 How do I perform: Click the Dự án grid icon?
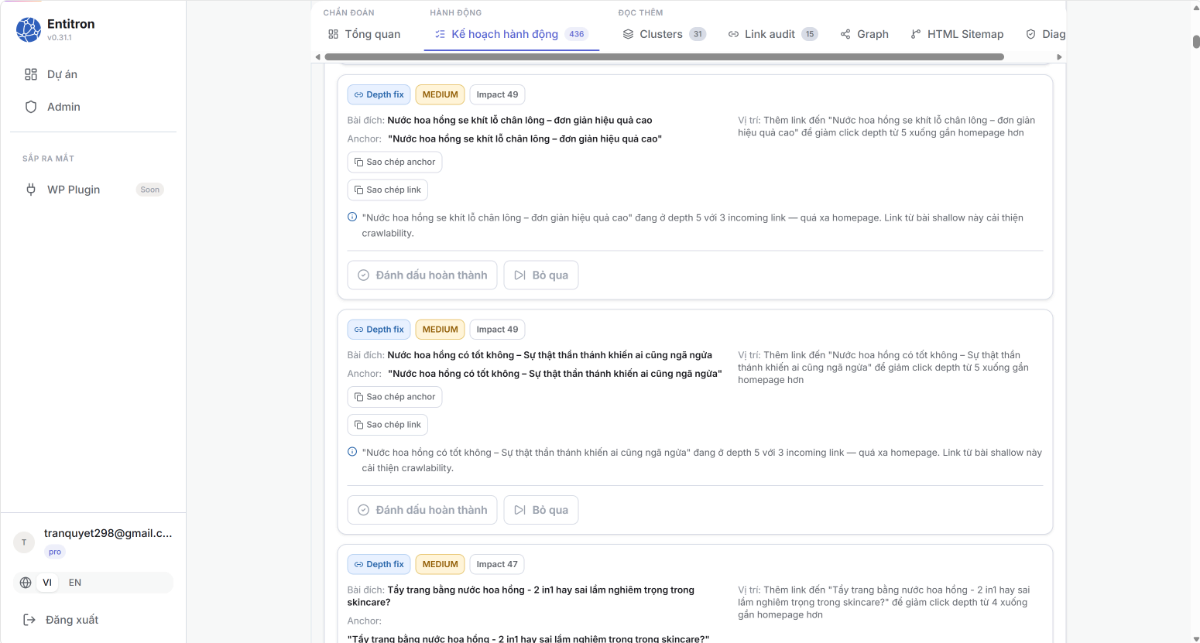30,74
